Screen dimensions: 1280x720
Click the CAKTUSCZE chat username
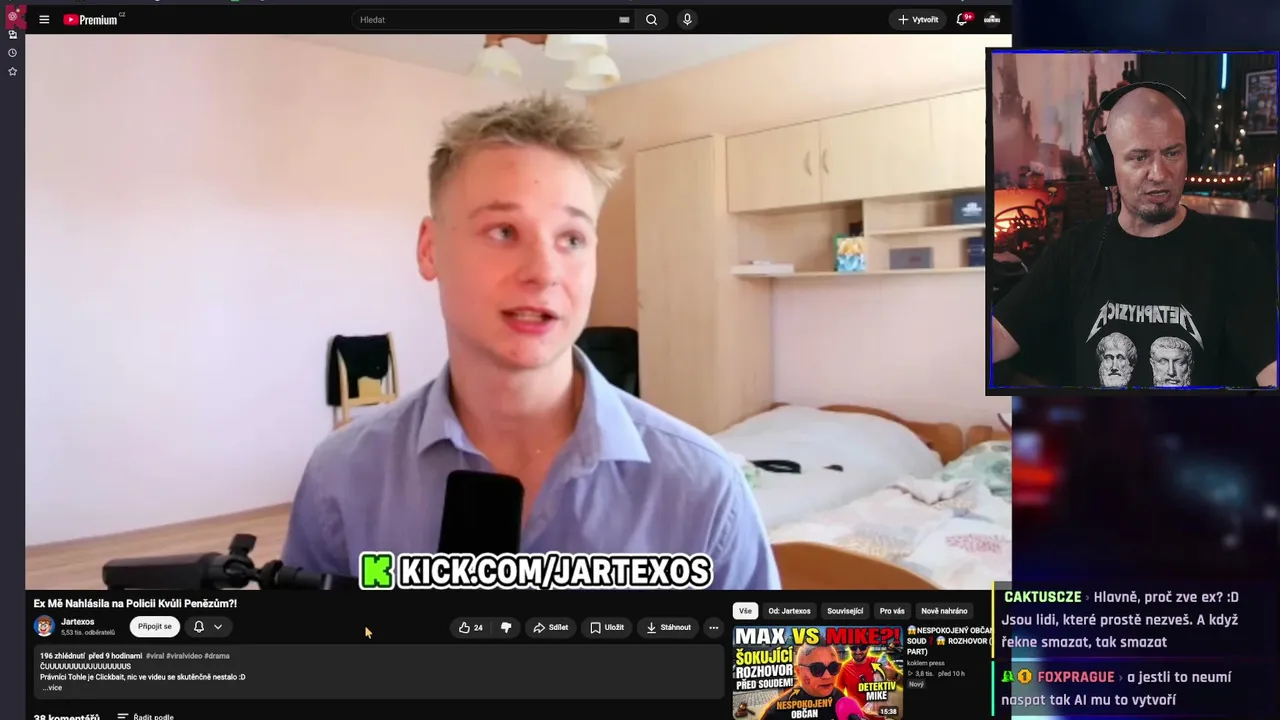(x=1042, y=597)
